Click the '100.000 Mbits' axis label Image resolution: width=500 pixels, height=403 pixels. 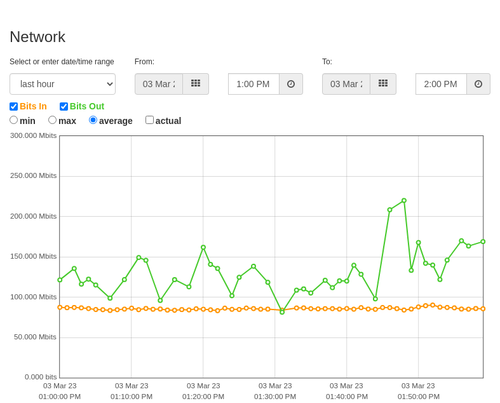point(33,297)
